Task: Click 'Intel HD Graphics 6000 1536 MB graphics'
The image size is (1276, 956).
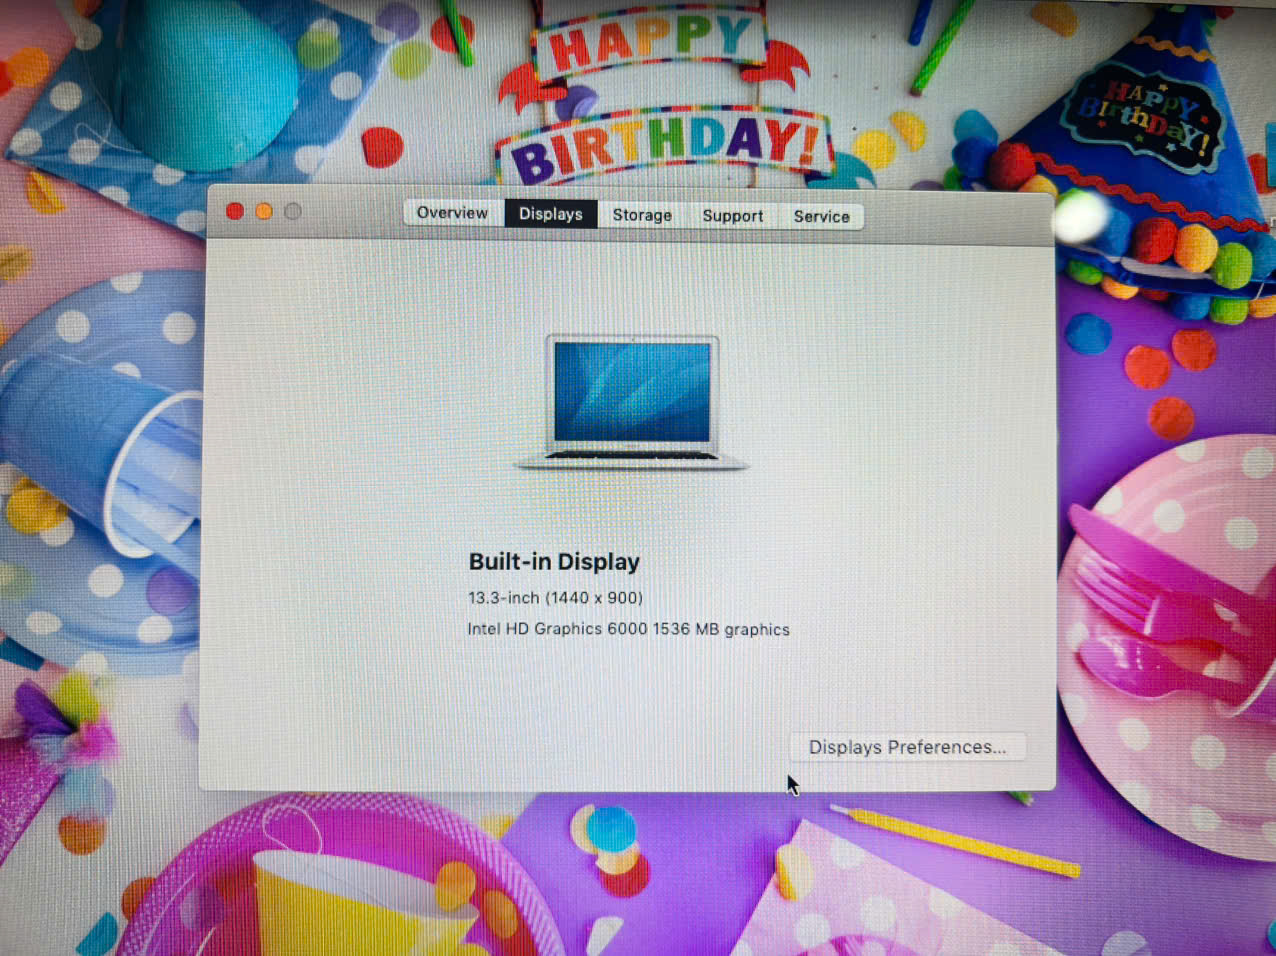Action: click(x=628, y=629)
